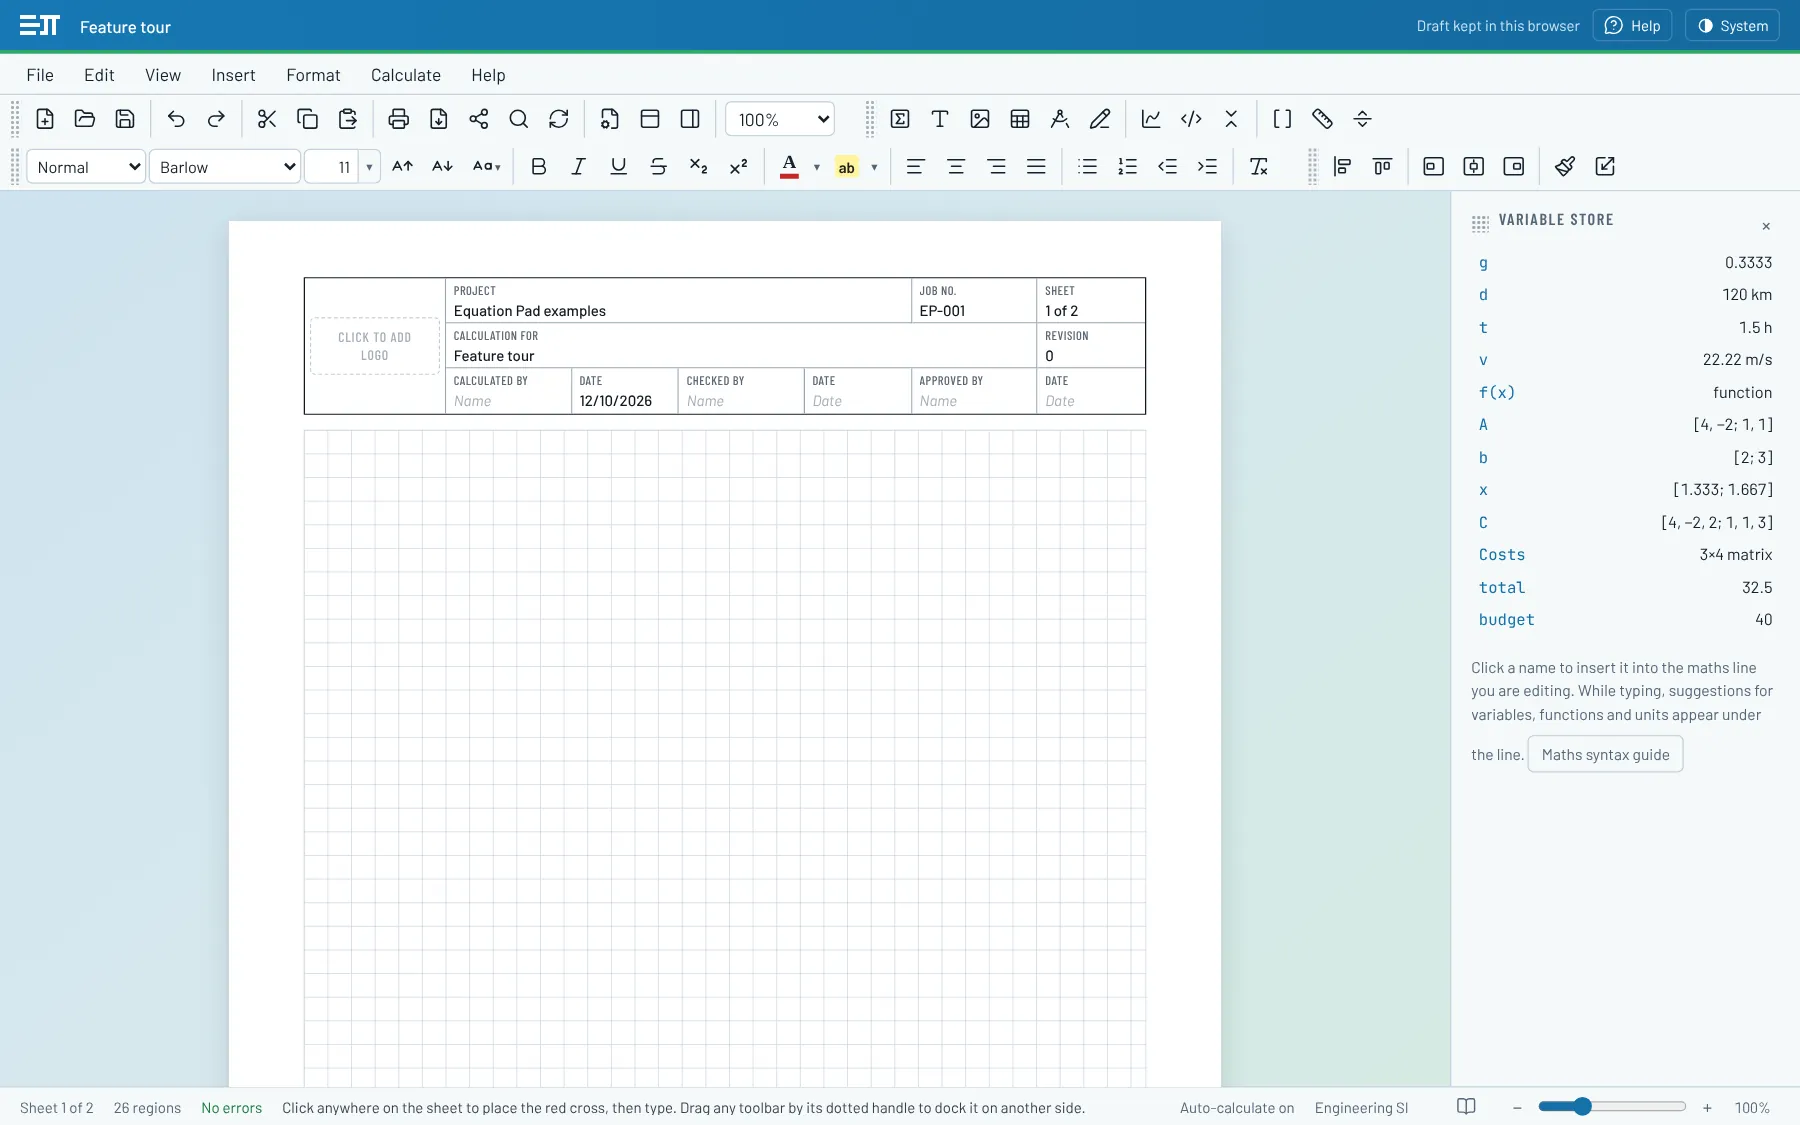Redo the last action

[216, 119]
